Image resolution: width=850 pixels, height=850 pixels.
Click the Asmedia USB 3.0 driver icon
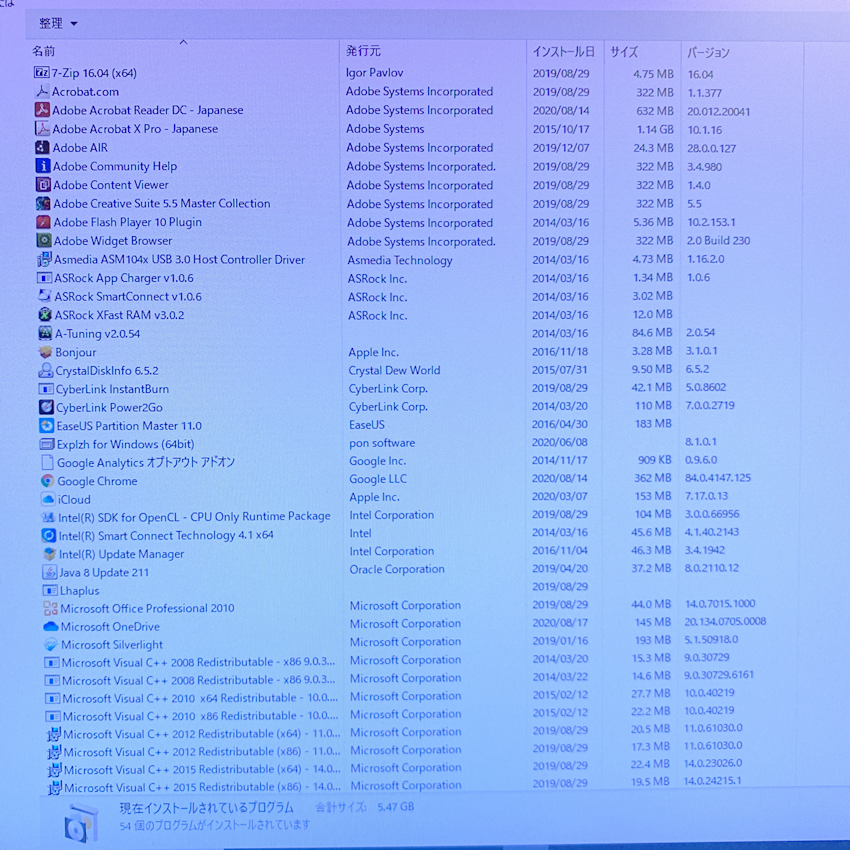[x=44, y=260]
